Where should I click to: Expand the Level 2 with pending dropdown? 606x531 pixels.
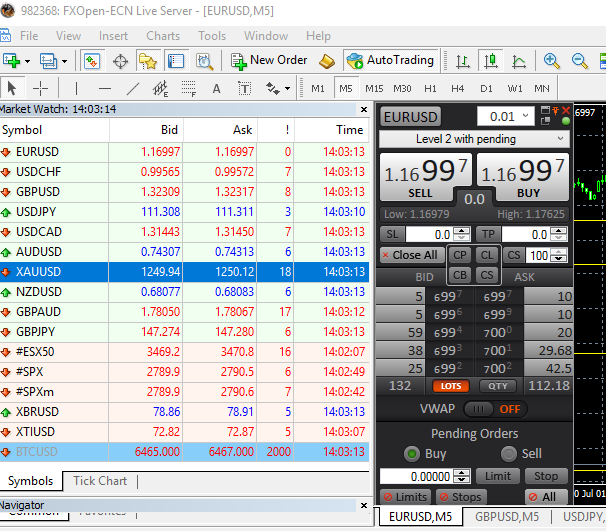click(x=559, y=139)
